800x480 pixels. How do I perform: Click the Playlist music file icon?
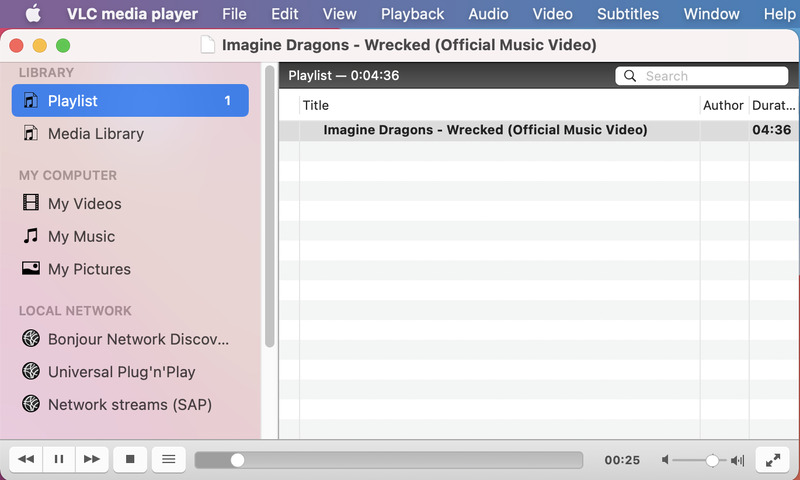31,100
